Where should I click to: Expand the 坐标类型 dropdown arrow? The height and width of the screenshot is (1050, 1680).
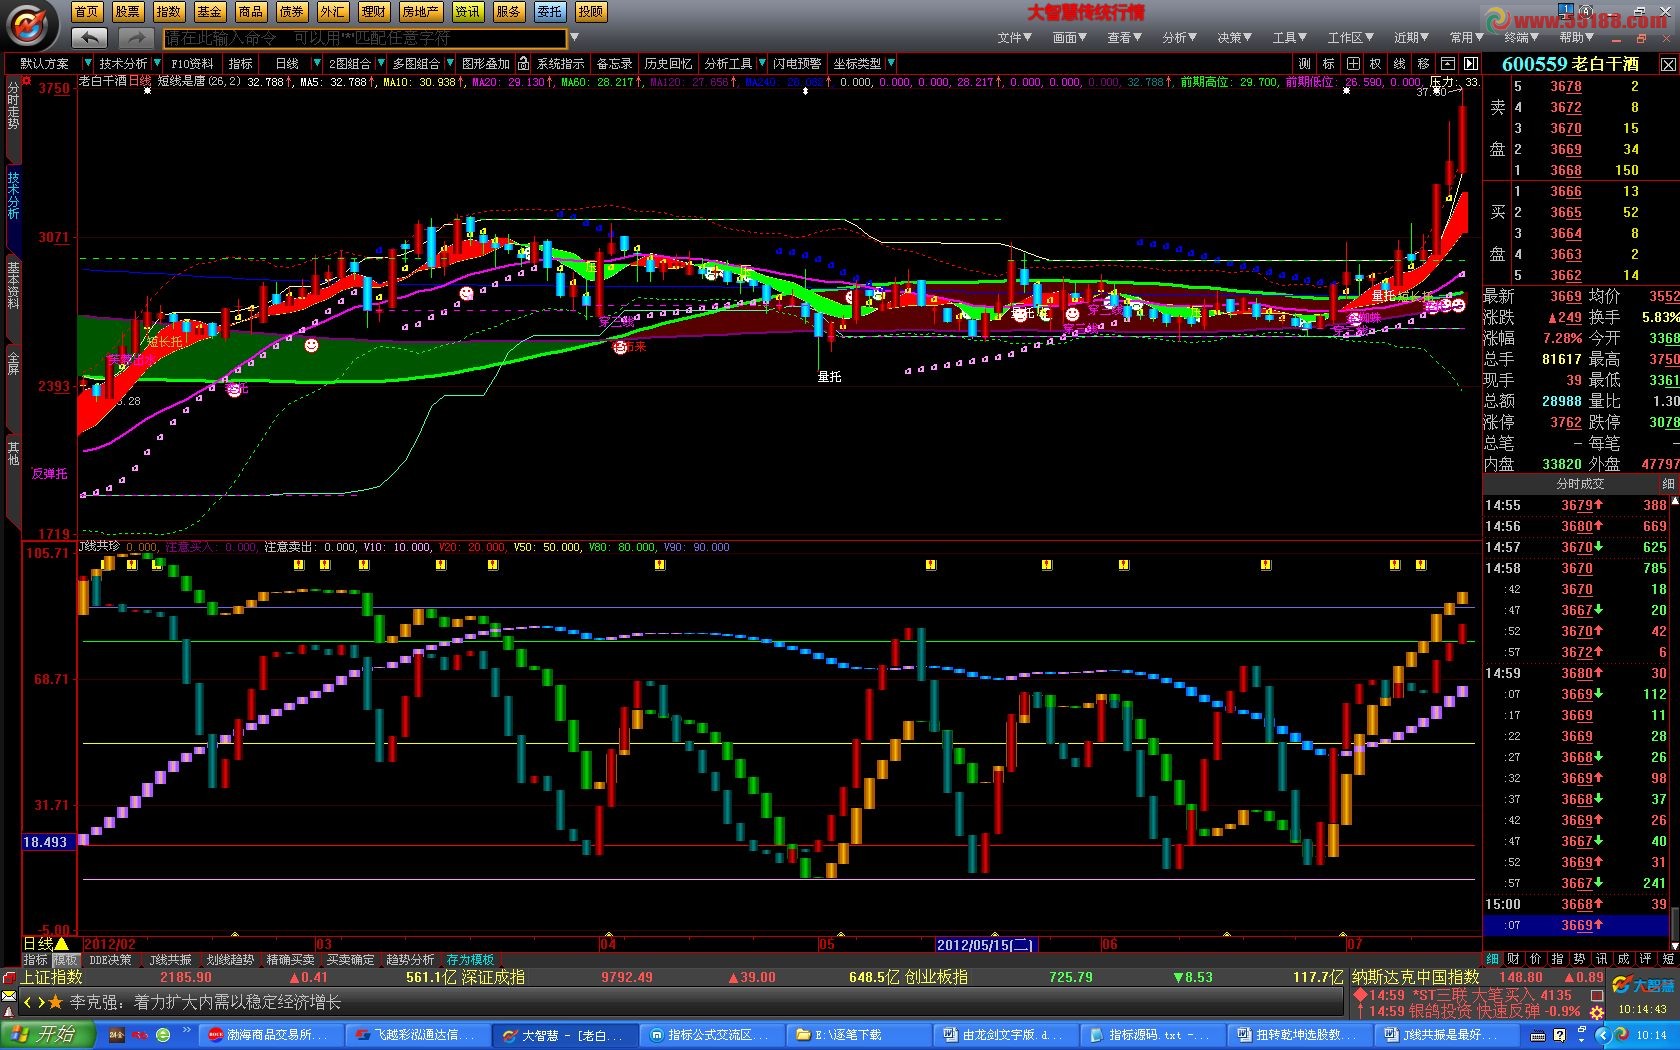(890, 63)
